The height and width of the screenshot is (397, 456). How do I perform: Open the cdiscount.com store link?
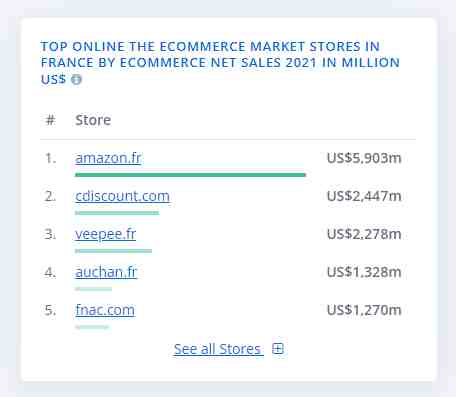click(122, 196)
